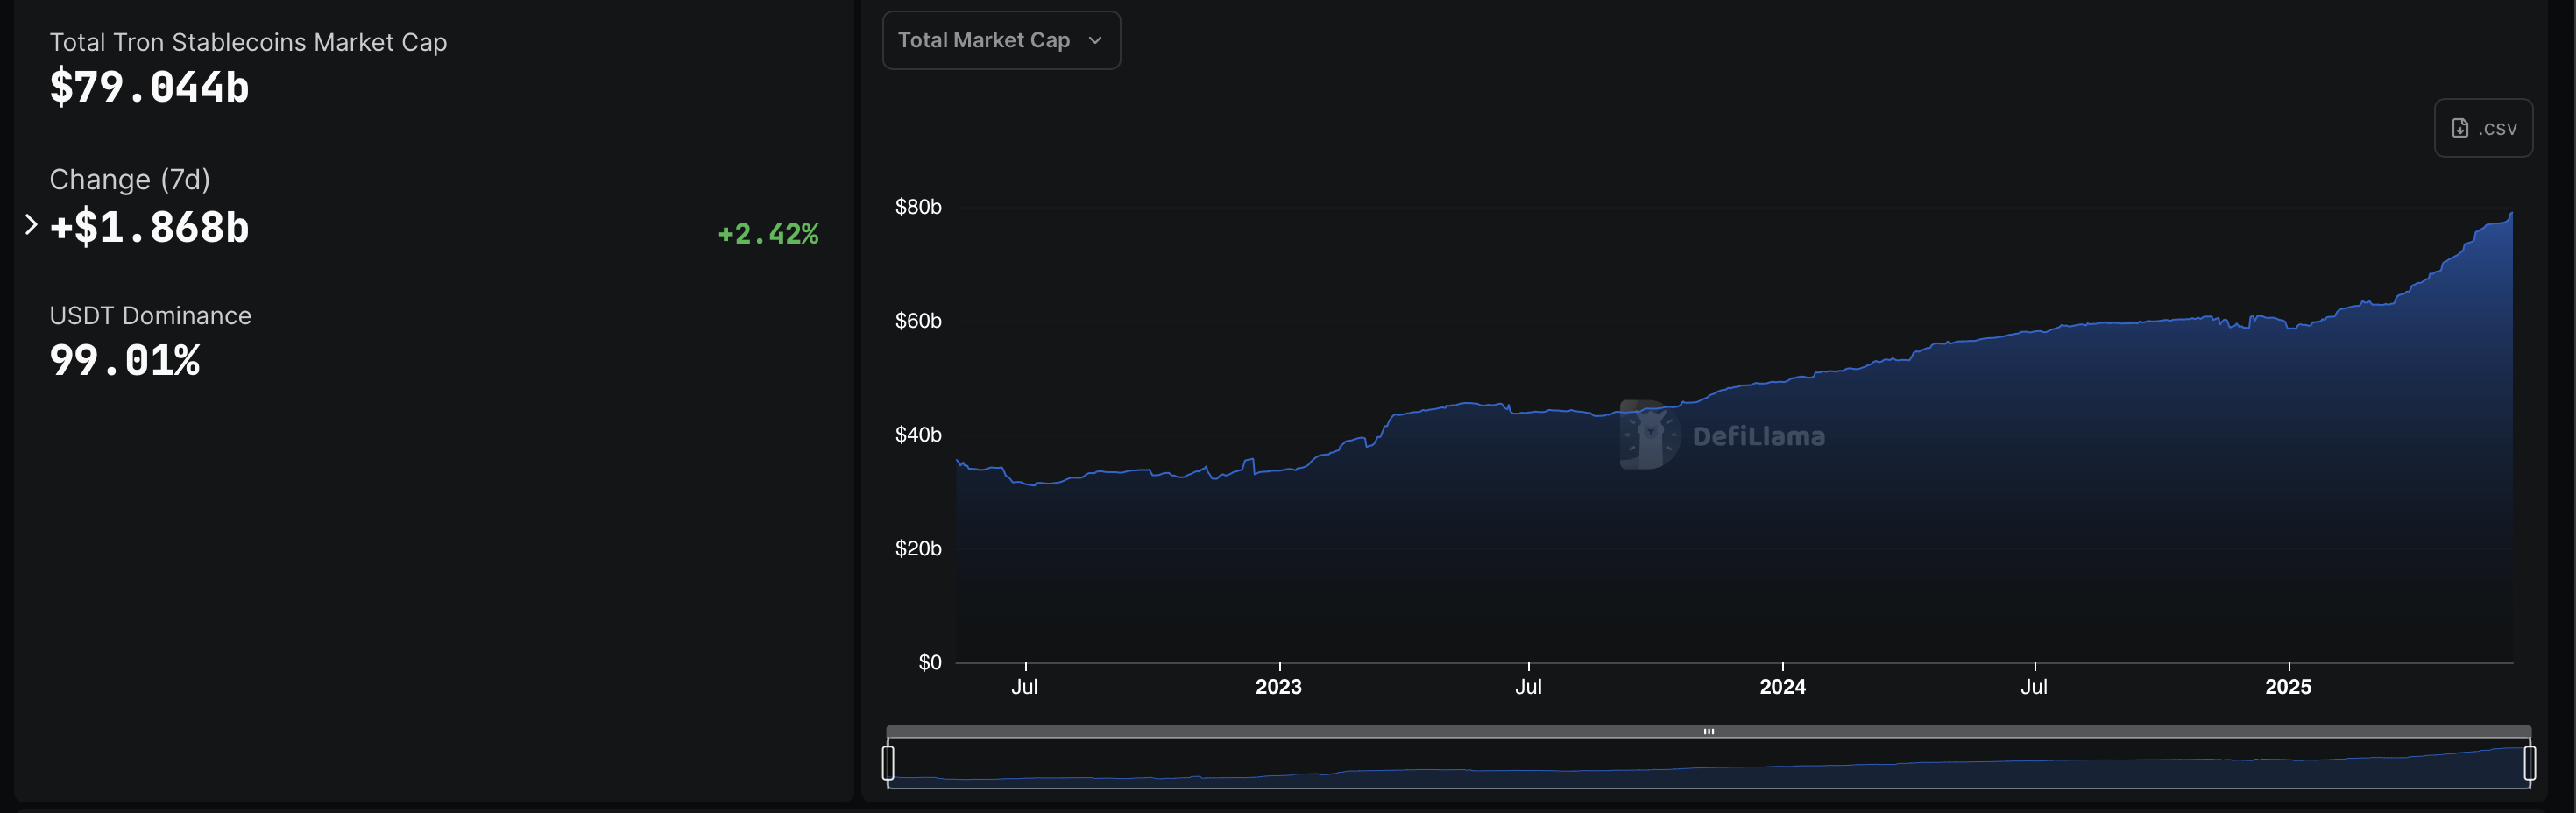Open the Total Market Cap dropdown
This screenshot has width=2576, height=813.
point(999,40)
